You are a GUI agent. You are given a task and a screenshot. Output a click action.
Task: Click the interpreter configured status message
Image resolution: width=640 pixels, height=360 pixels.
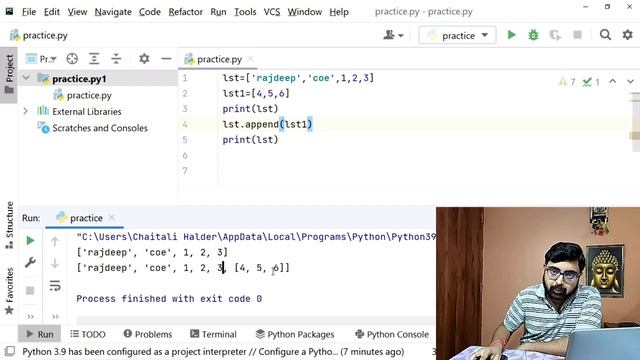click(213, 351)
